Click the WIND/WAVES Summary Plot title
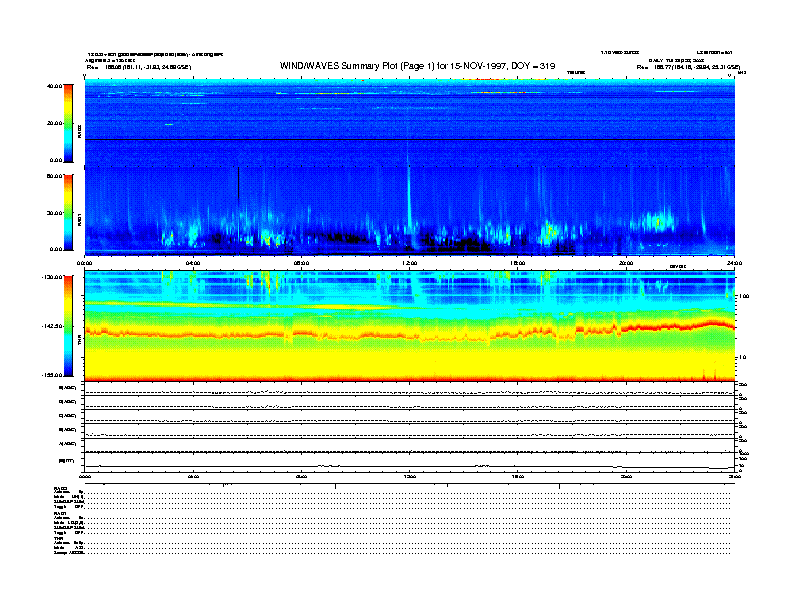 pos(417,66)
